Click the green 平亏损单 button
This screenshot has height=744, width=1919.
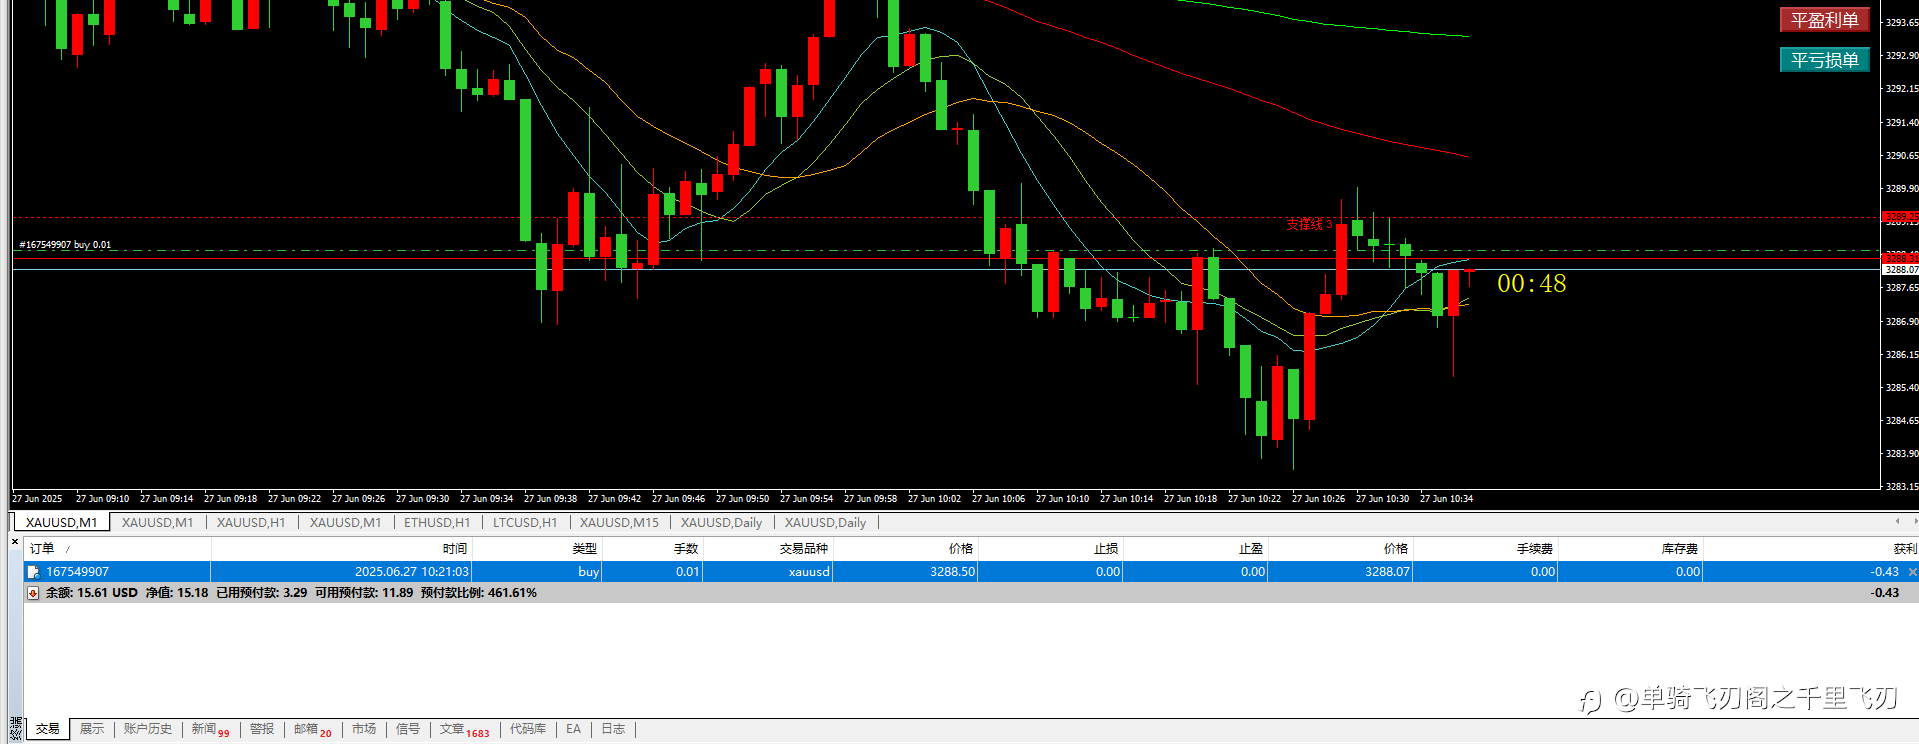tap(1824, 60)
